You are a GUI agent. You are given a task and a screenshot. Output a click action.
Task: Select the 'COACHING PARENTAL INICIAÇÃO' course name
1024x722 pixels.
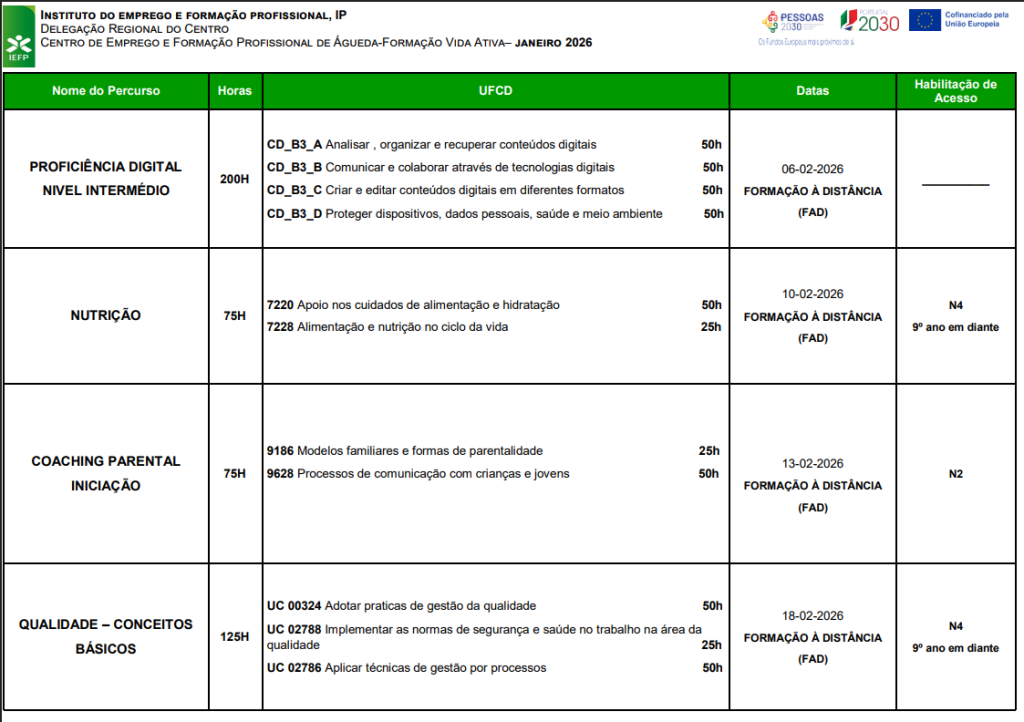[x=105, y=473]
